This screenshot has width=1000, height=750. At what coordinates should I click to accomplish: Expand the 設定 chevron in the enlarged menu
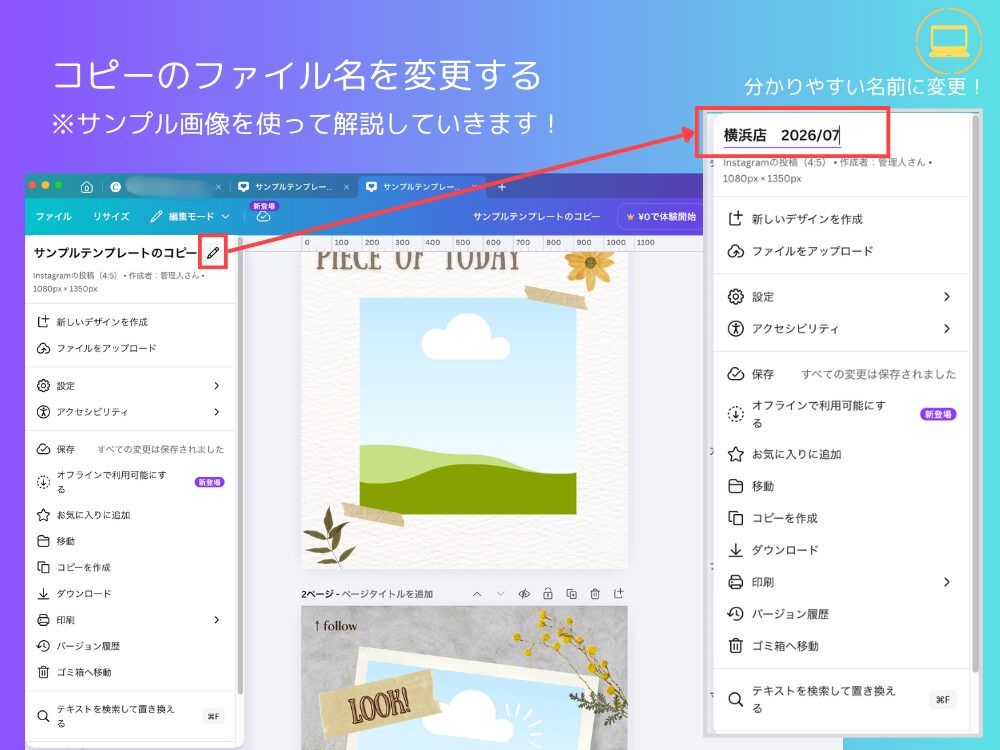coord(947,297)
